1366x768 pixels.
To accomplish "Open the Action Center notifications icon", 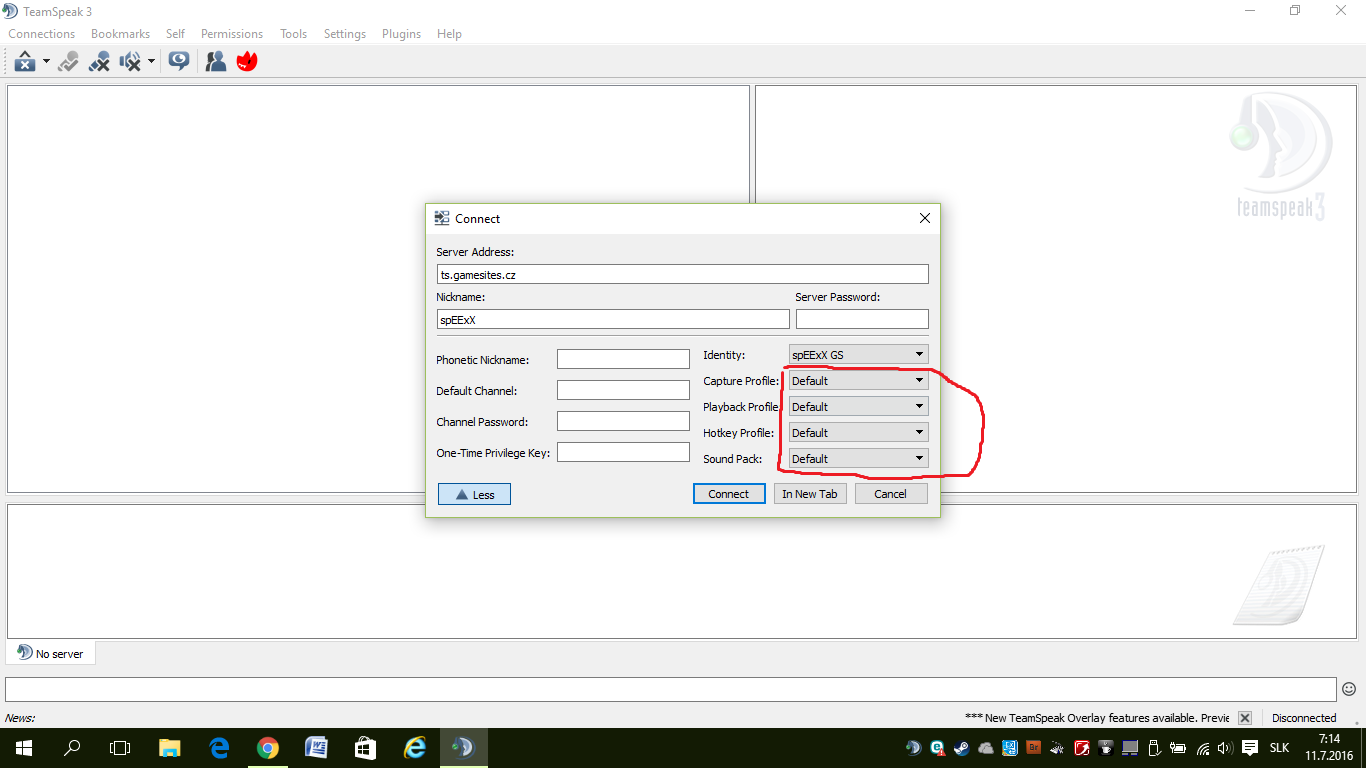I will click(1250, 748).
